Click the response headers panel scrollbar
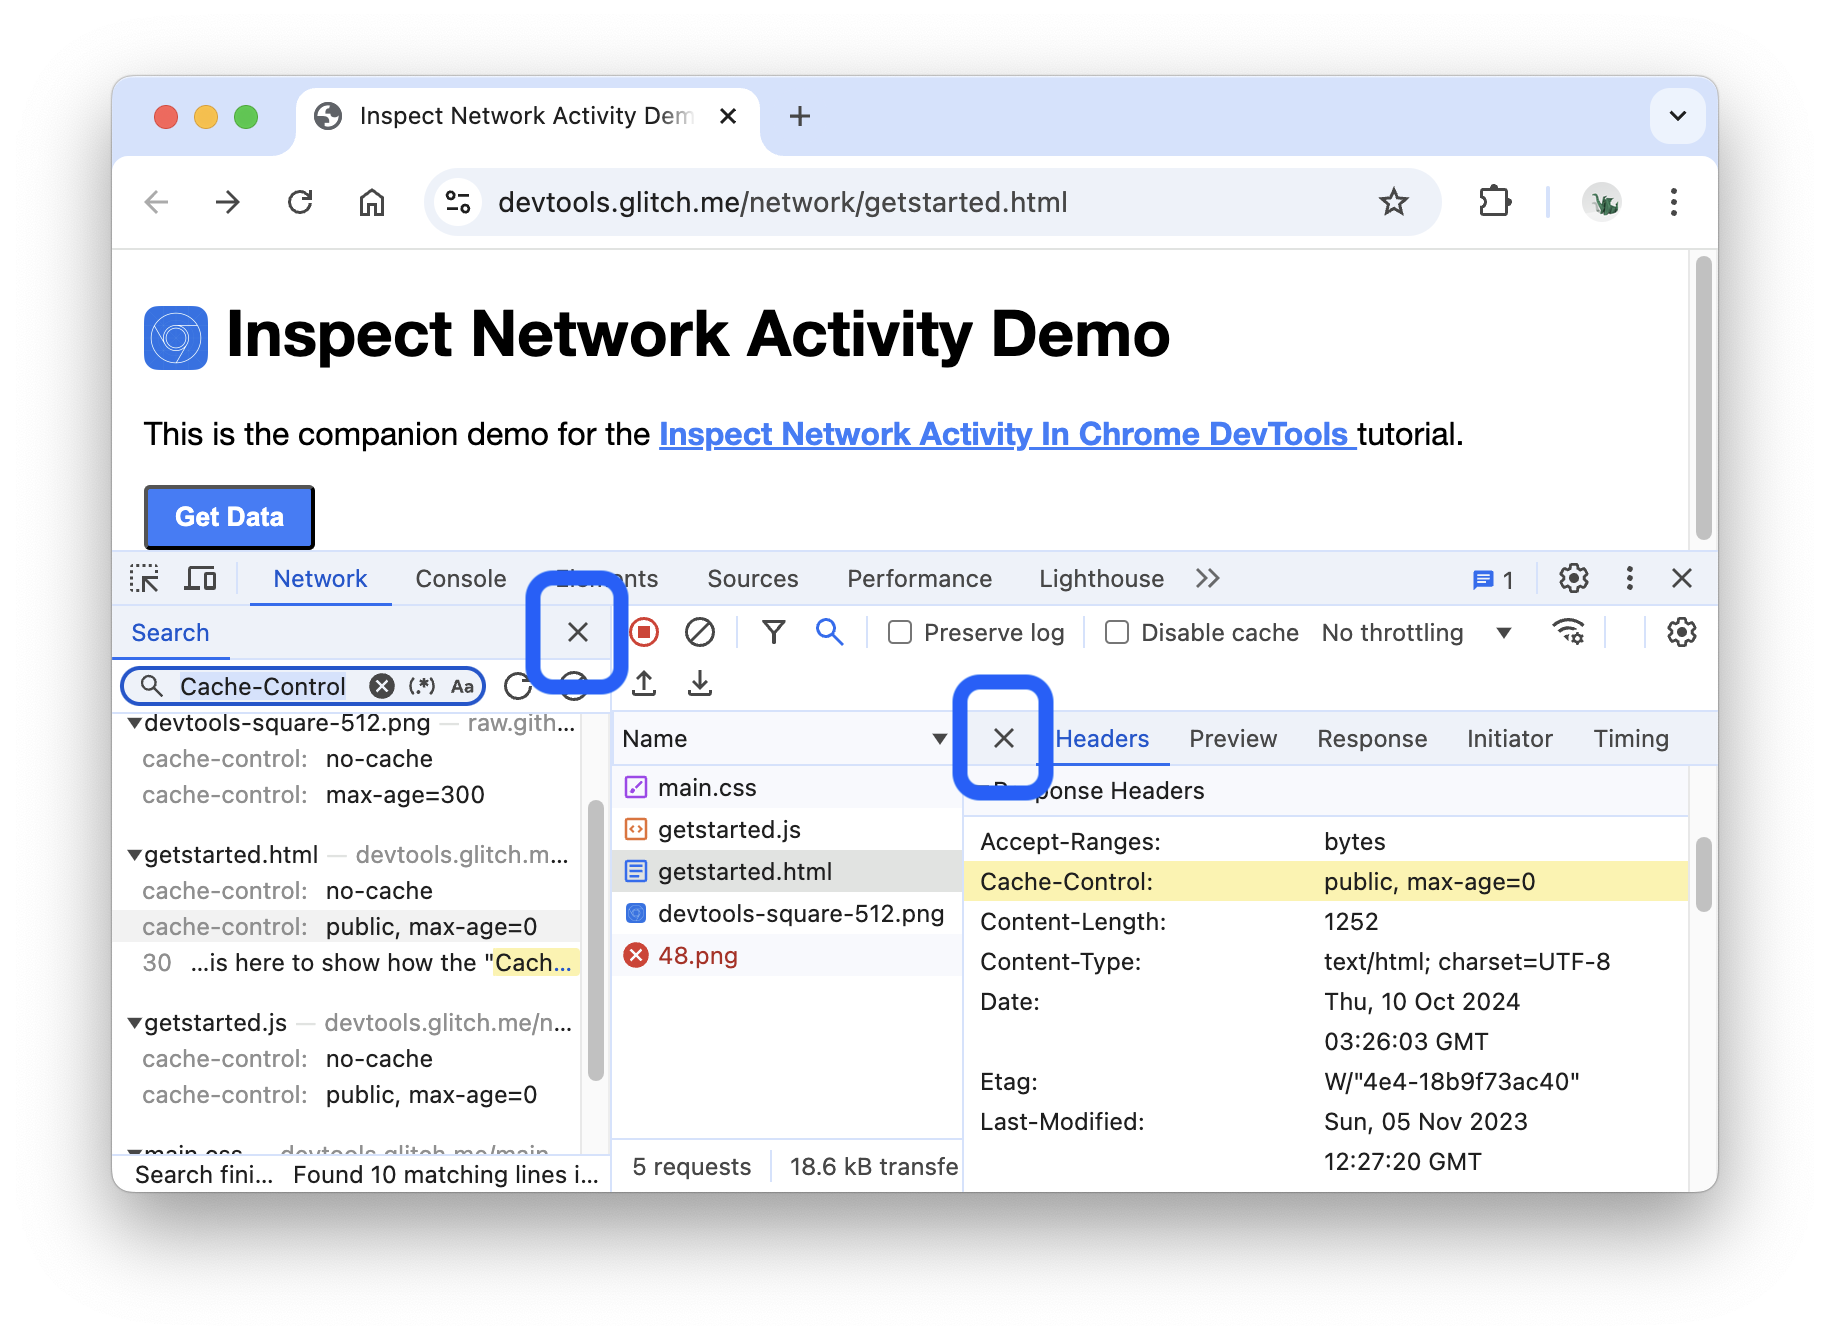This screenshot has width=1830, height=1340. tap(1703, 875)
